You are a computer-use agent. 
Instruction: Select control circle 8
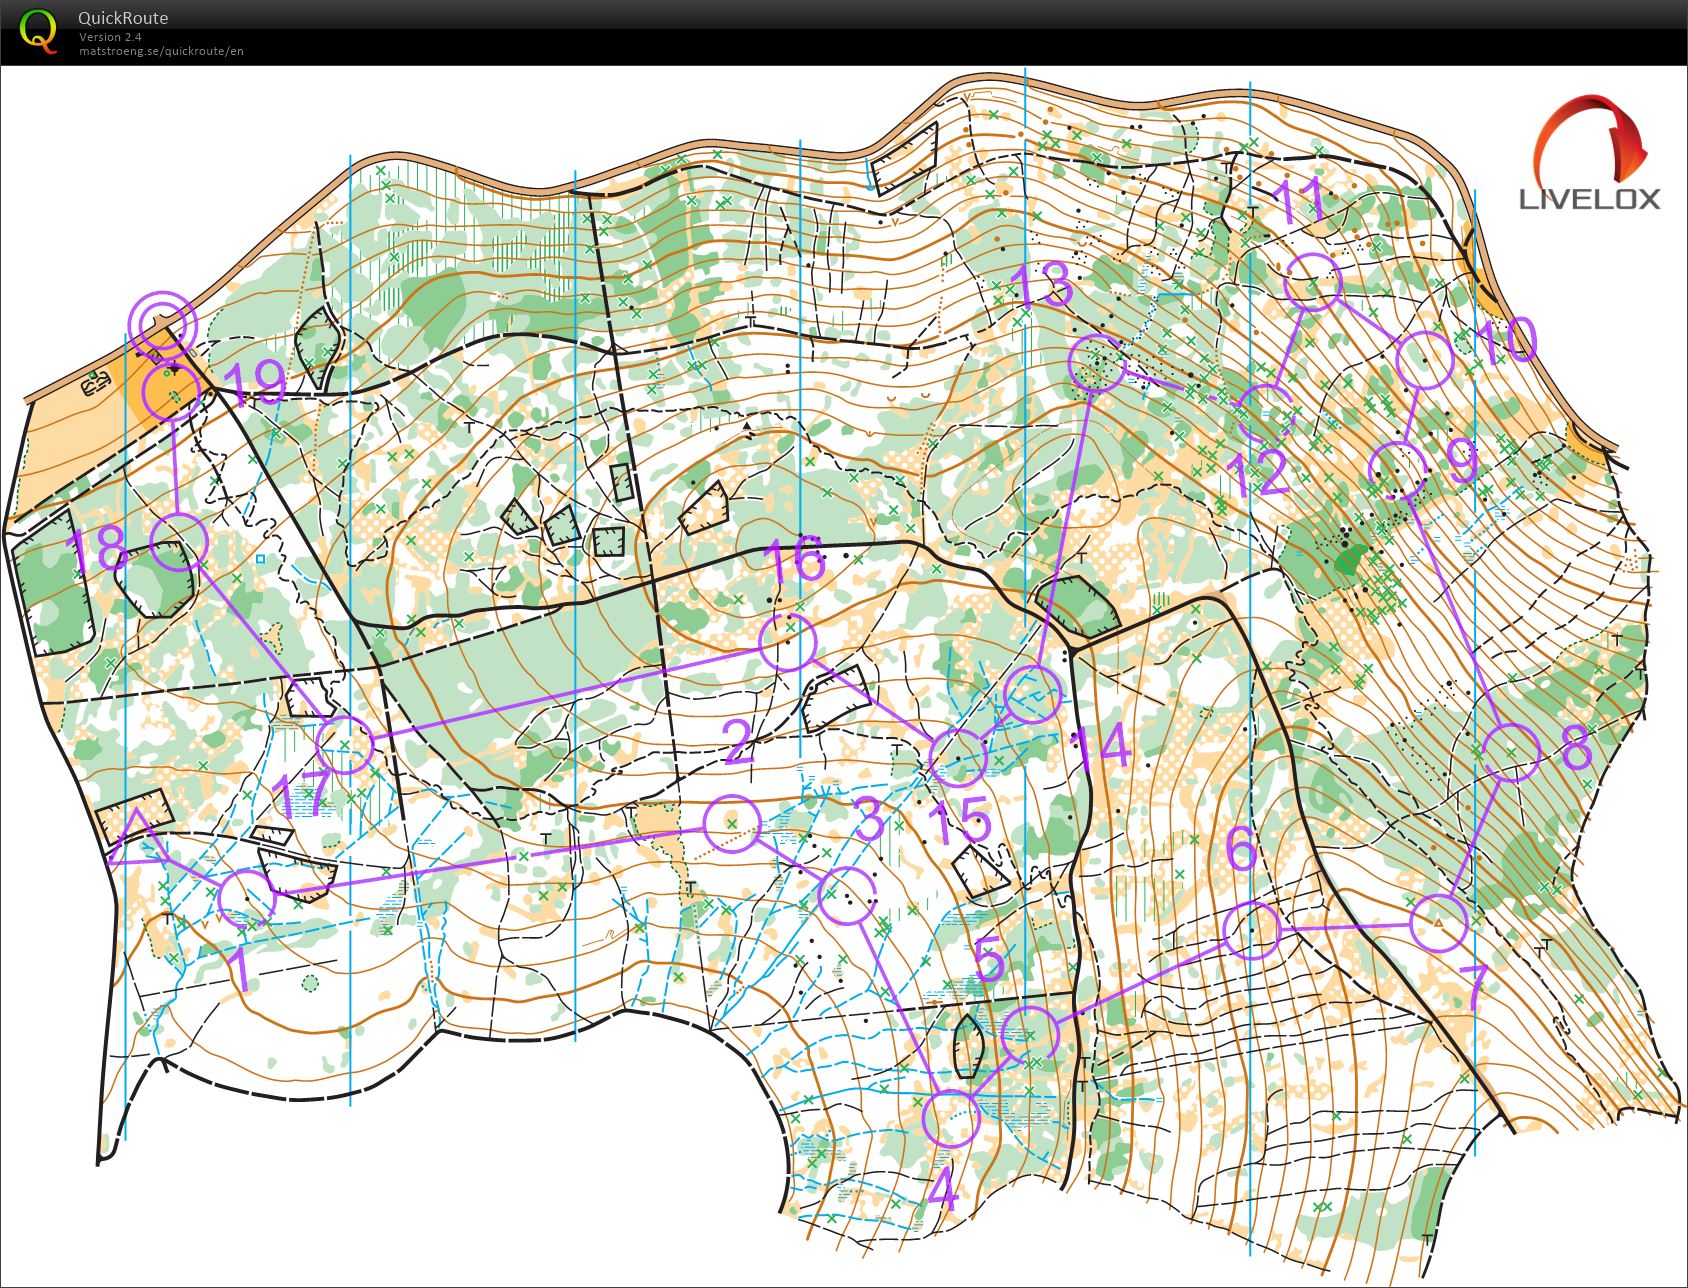[1511, 752]
